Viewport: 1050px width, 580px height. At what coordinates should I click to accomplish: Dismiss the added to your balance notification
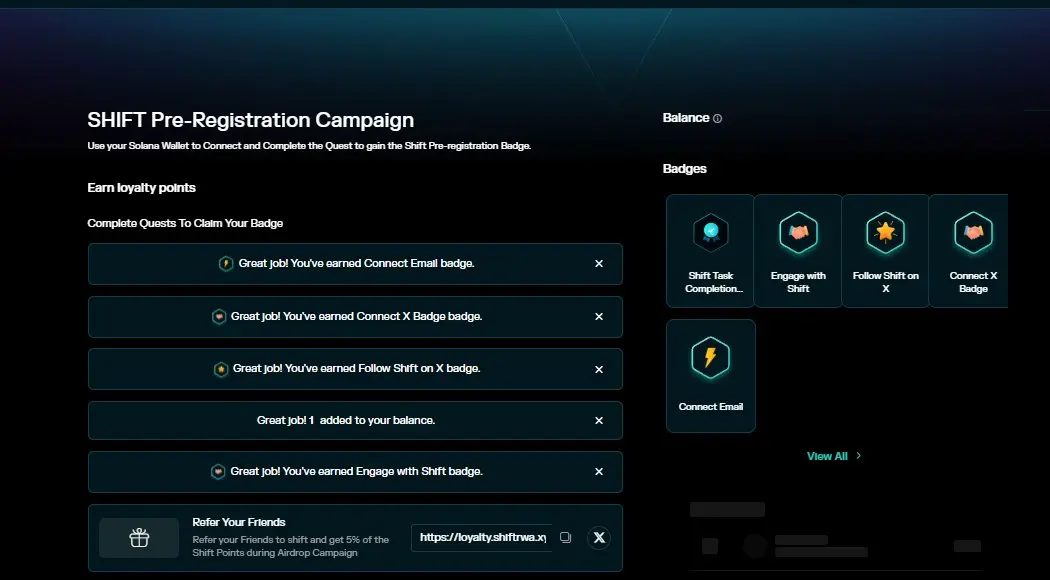(599, 421)
